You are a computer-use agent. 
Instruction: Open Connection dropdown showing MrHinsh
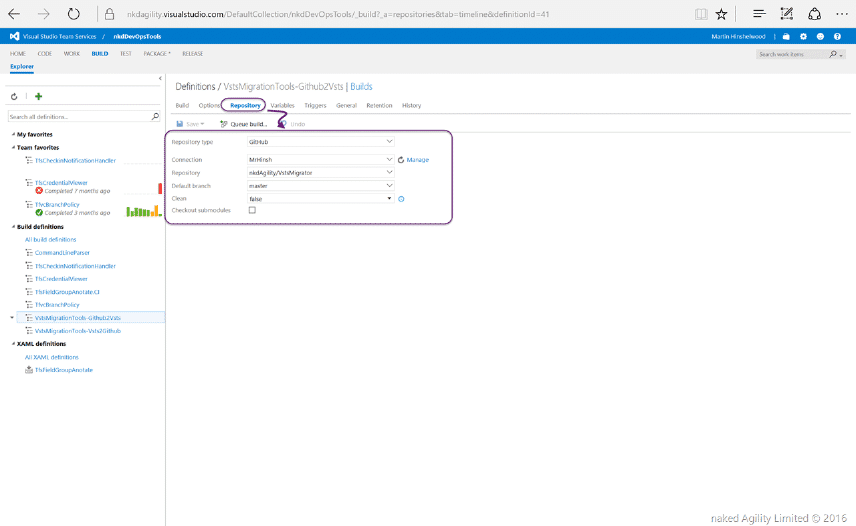click(x=320, y=160)
